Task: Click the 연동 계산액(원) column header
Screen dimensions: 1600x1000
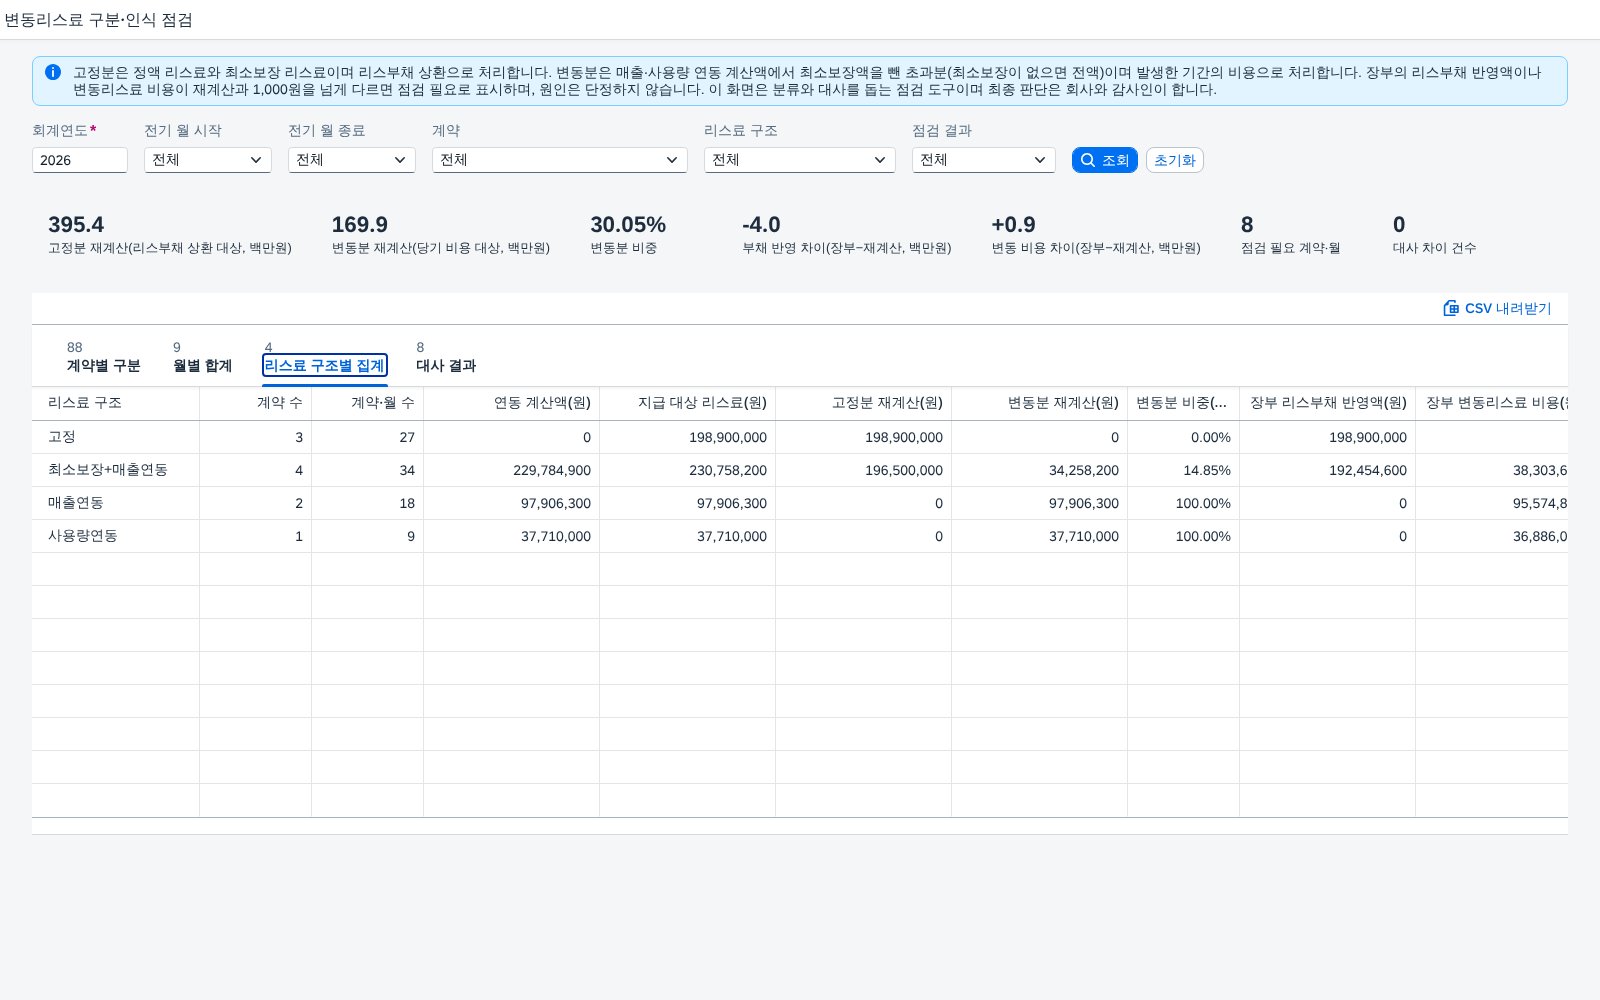Action: (x=512, y=403)
